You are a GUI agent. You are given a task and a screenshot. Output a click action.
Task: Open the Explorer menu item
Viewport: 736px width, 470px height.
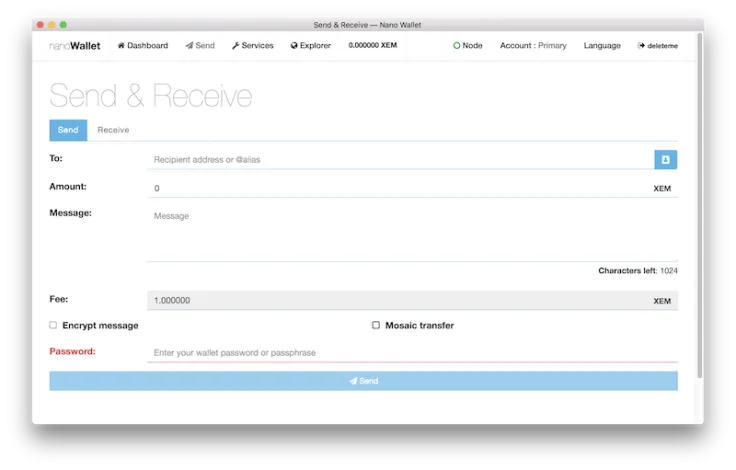tap(311, 46)
